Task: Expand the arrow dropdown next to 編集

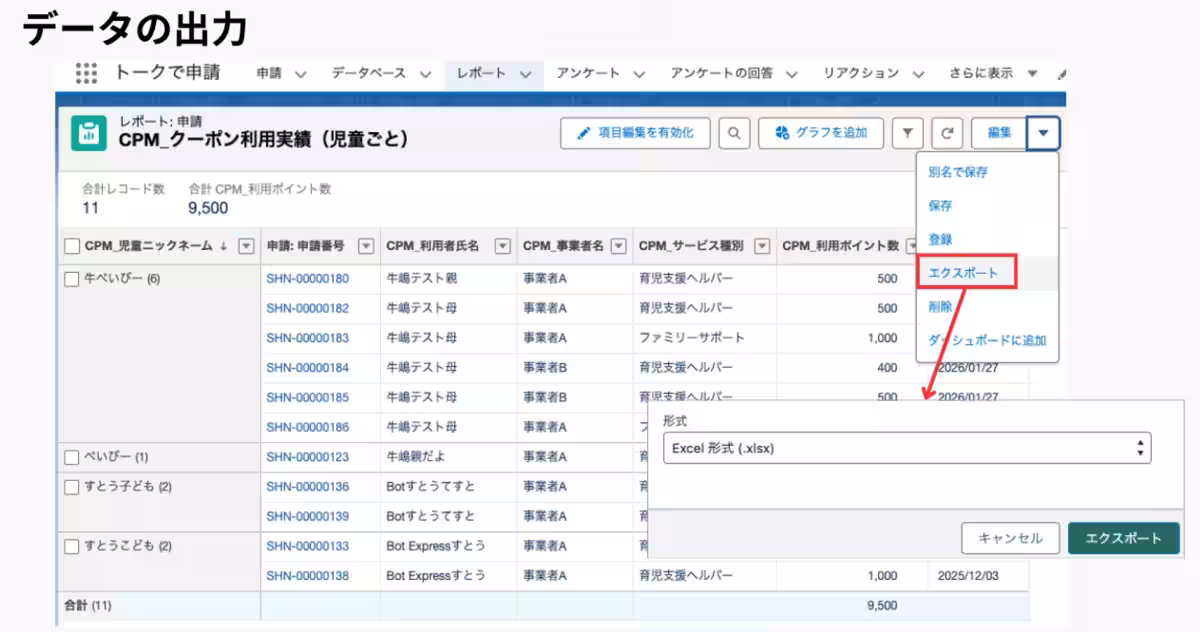Action: coord(1043,133)
